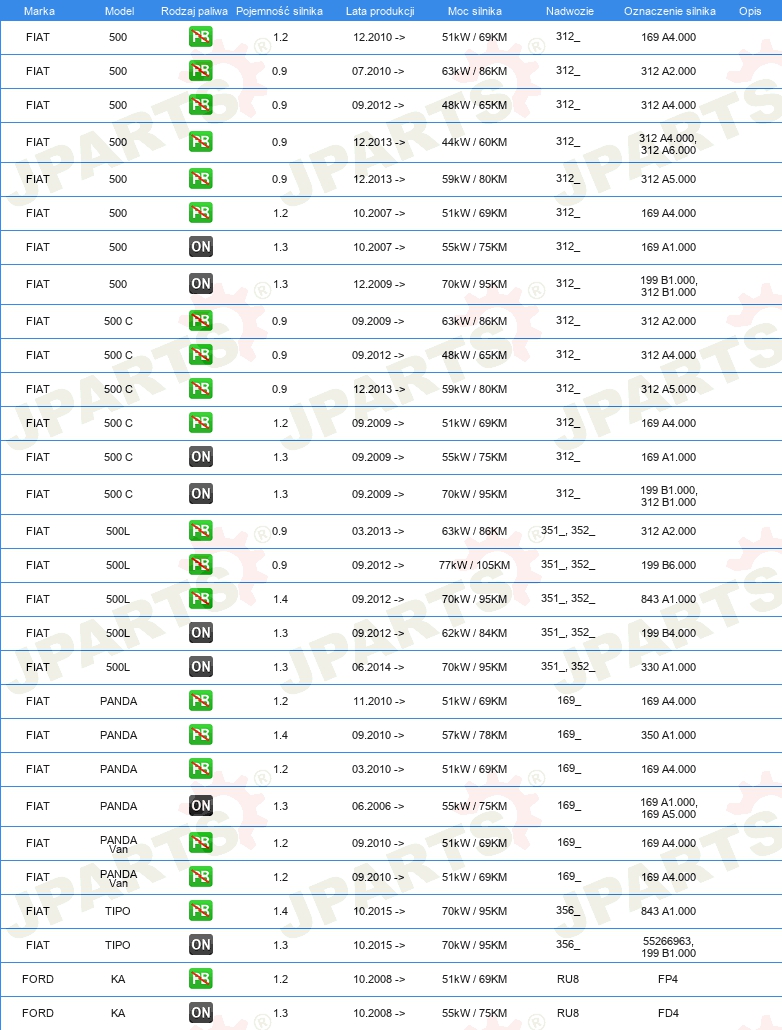Click engine code 199 B6.000
Image resolution: width=782 pixels, height=1030 pixels.
coord(668,565)
